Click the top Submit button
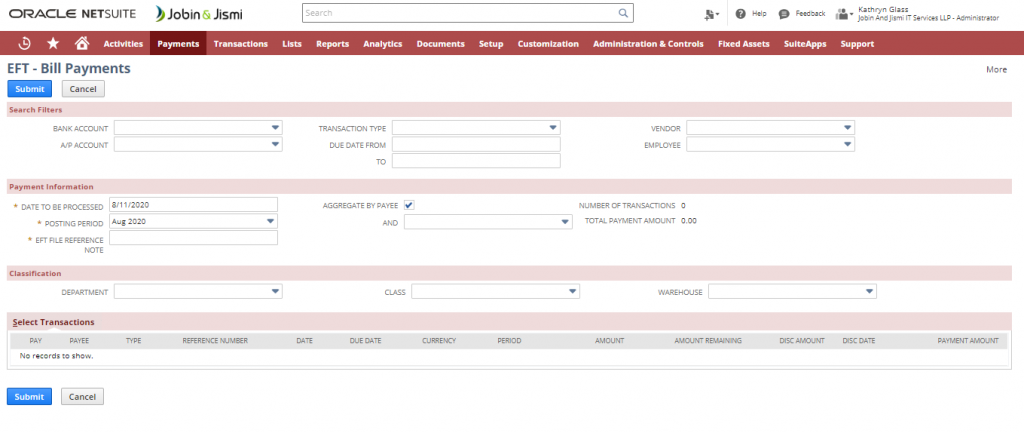The image size is (1024, 433). (x=29, y=89)
